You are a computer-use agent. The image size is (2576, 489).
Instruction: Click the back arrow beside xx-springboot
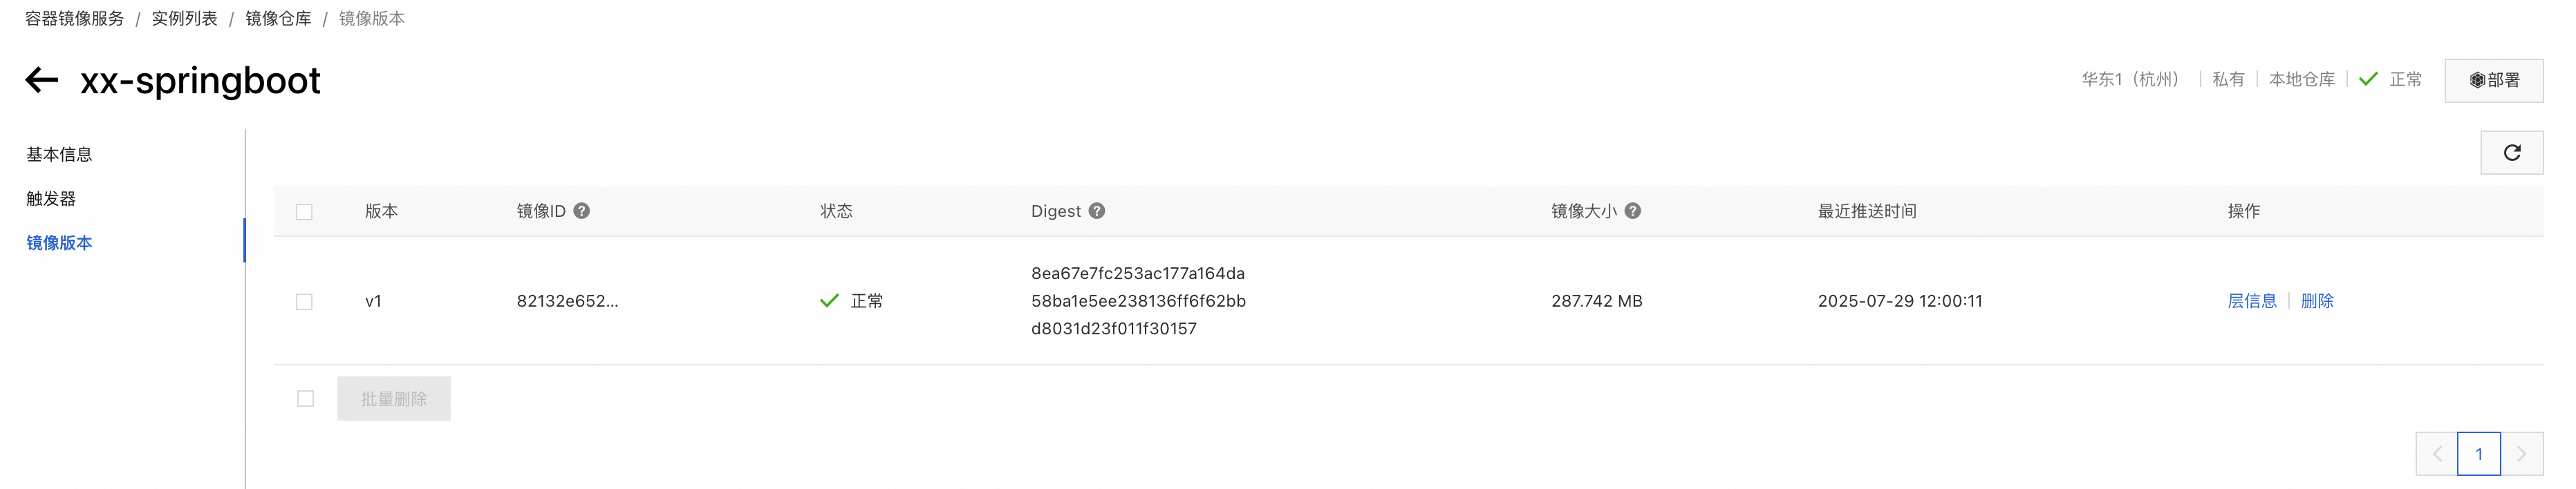point(42,80)
